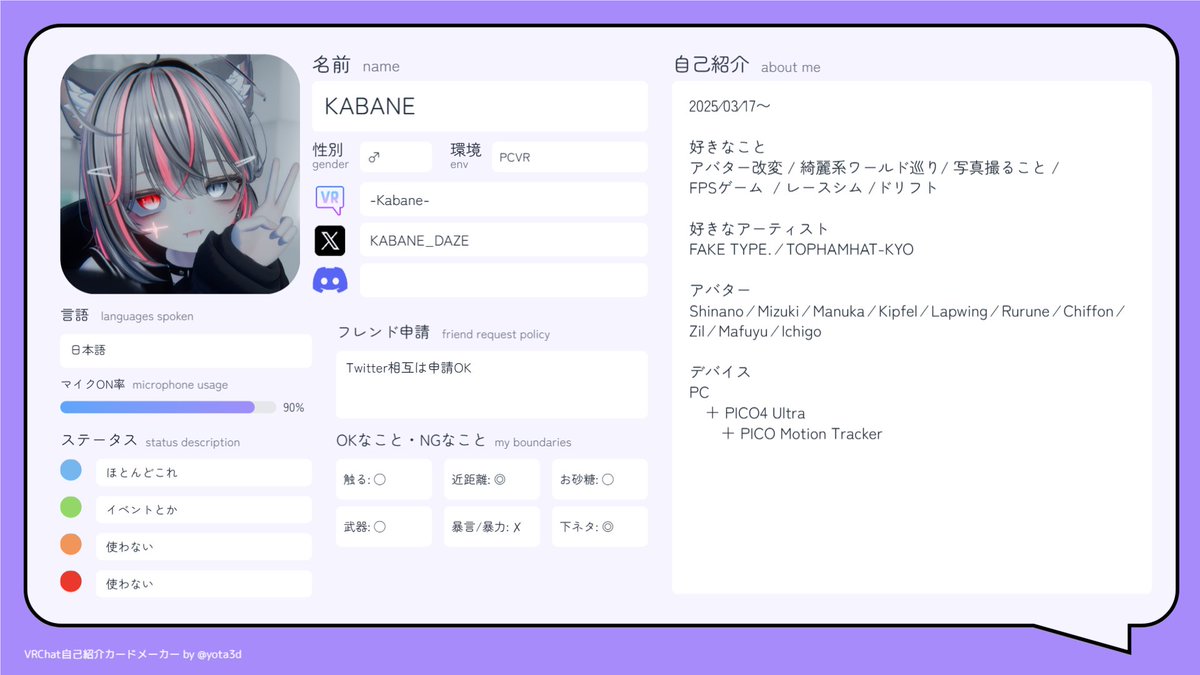Click the 暴言/暴力 boundary box

click(x=492, y=526)
